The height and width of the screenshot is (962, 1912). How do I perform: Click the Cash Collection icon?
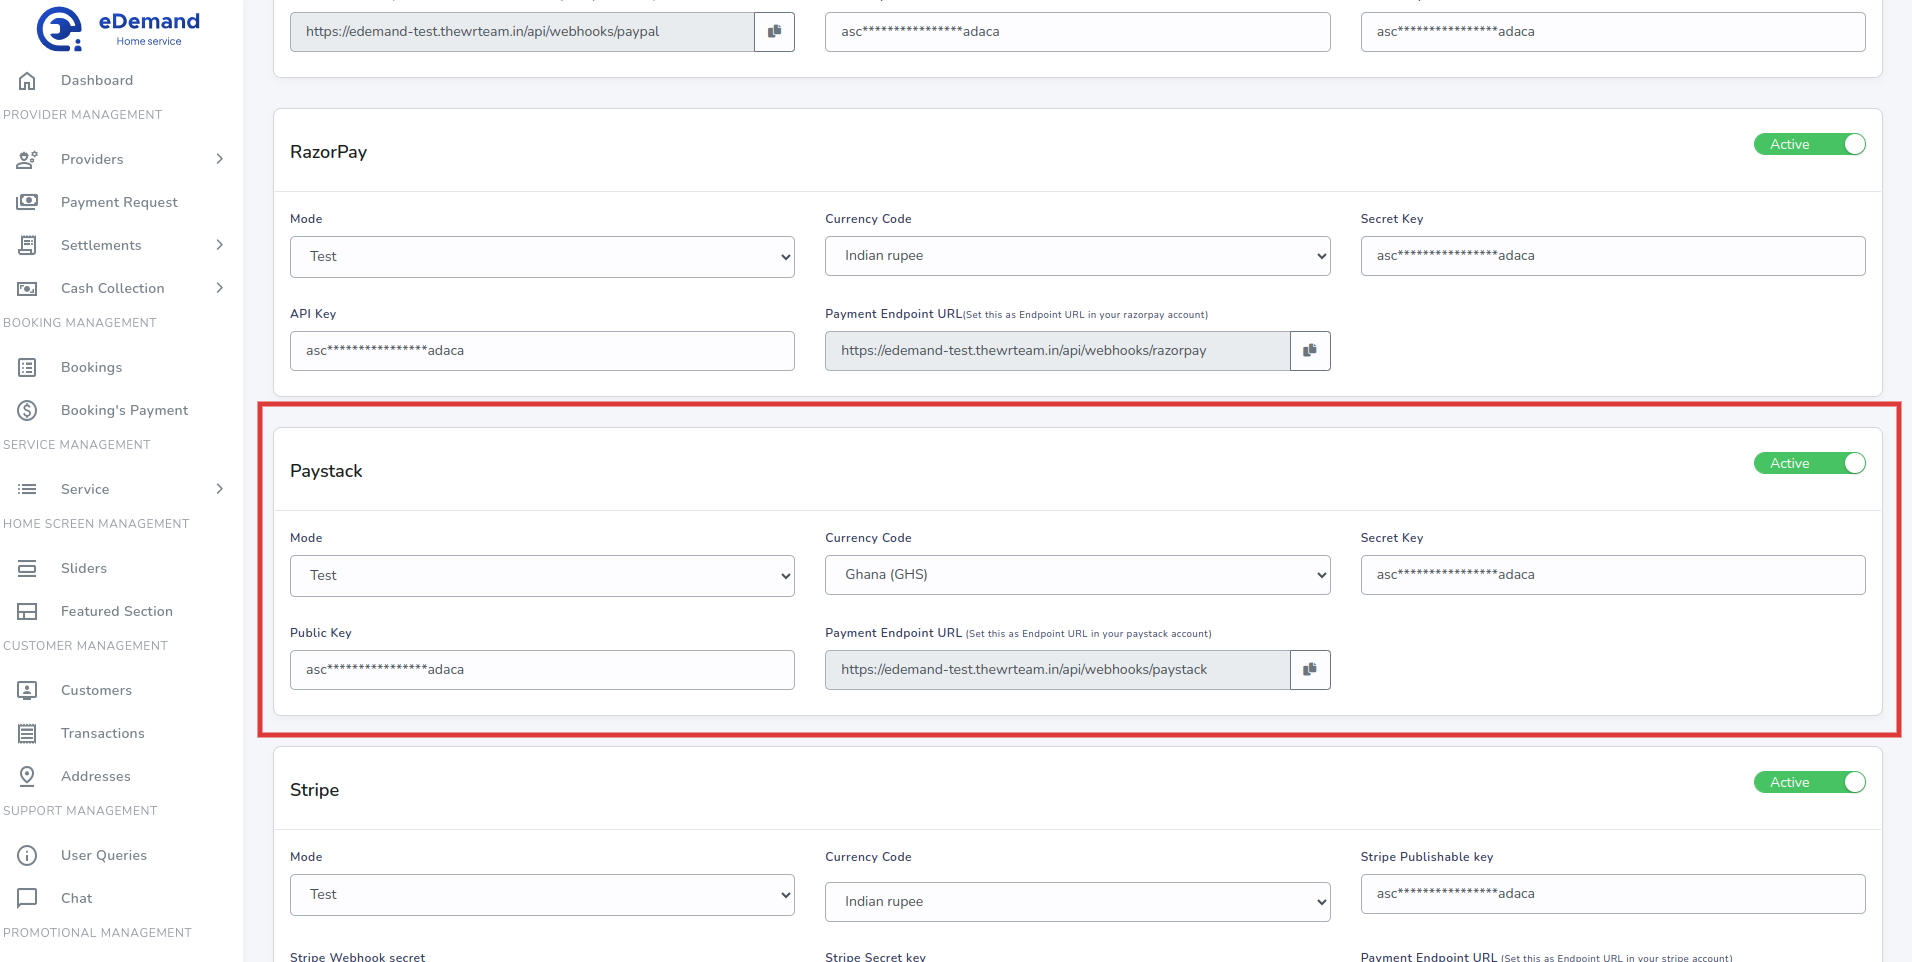(x=27, y=288)
